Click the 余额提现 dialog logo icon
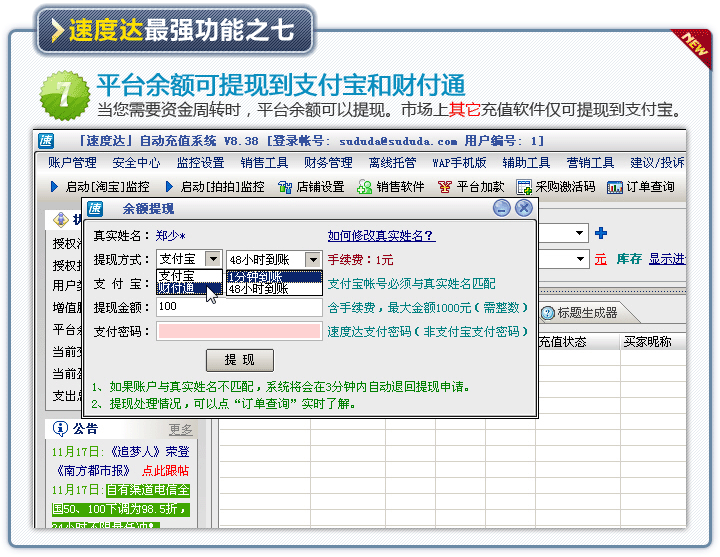720x557 pixels. coord(95,208)
